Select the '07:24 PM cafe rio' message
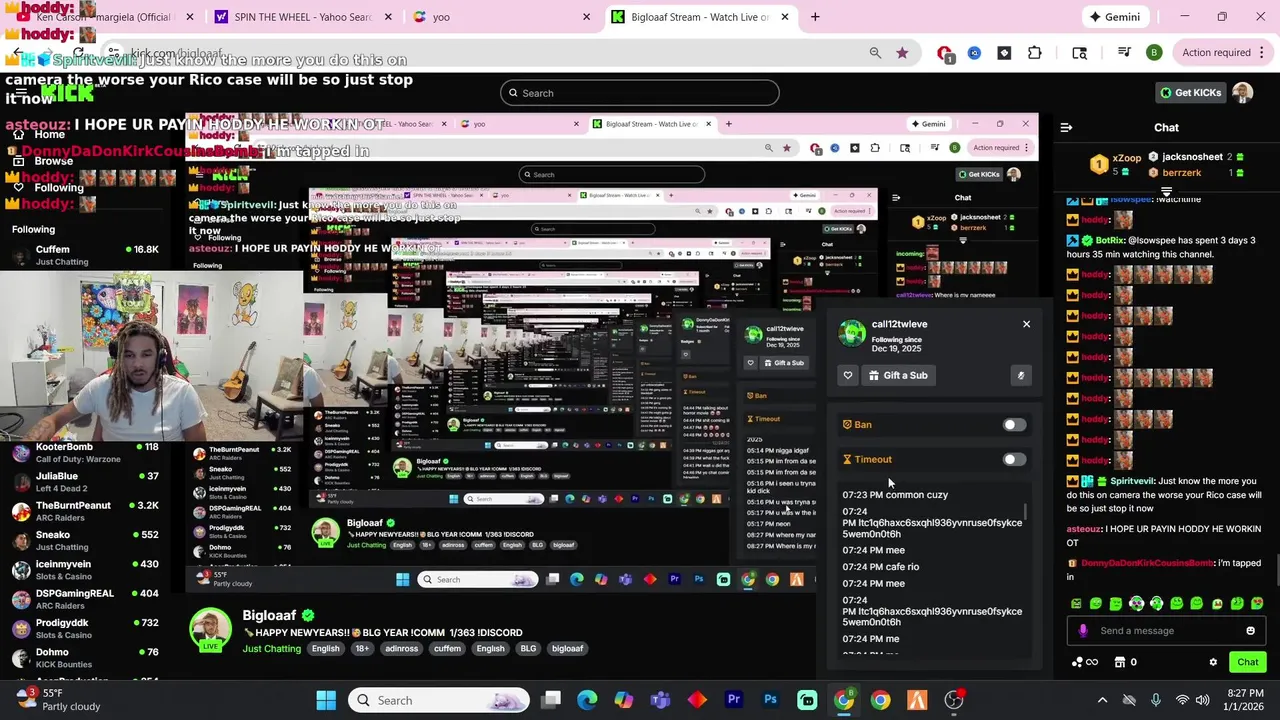 (x=880, y=567)
